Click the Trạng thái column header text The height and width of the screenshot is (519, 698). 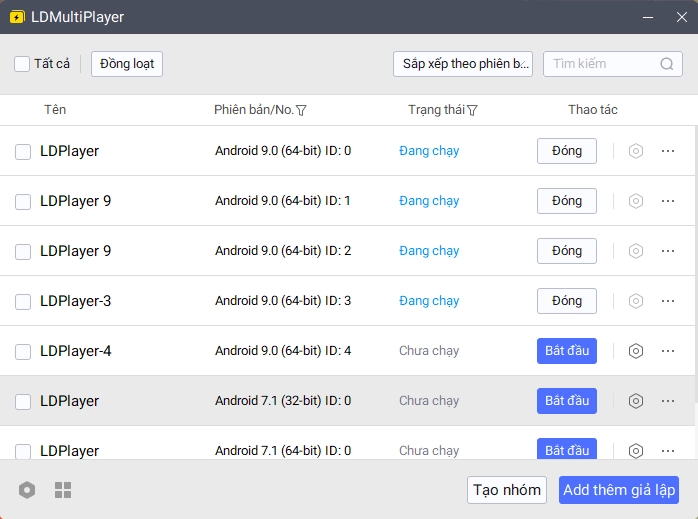(436, 110)
